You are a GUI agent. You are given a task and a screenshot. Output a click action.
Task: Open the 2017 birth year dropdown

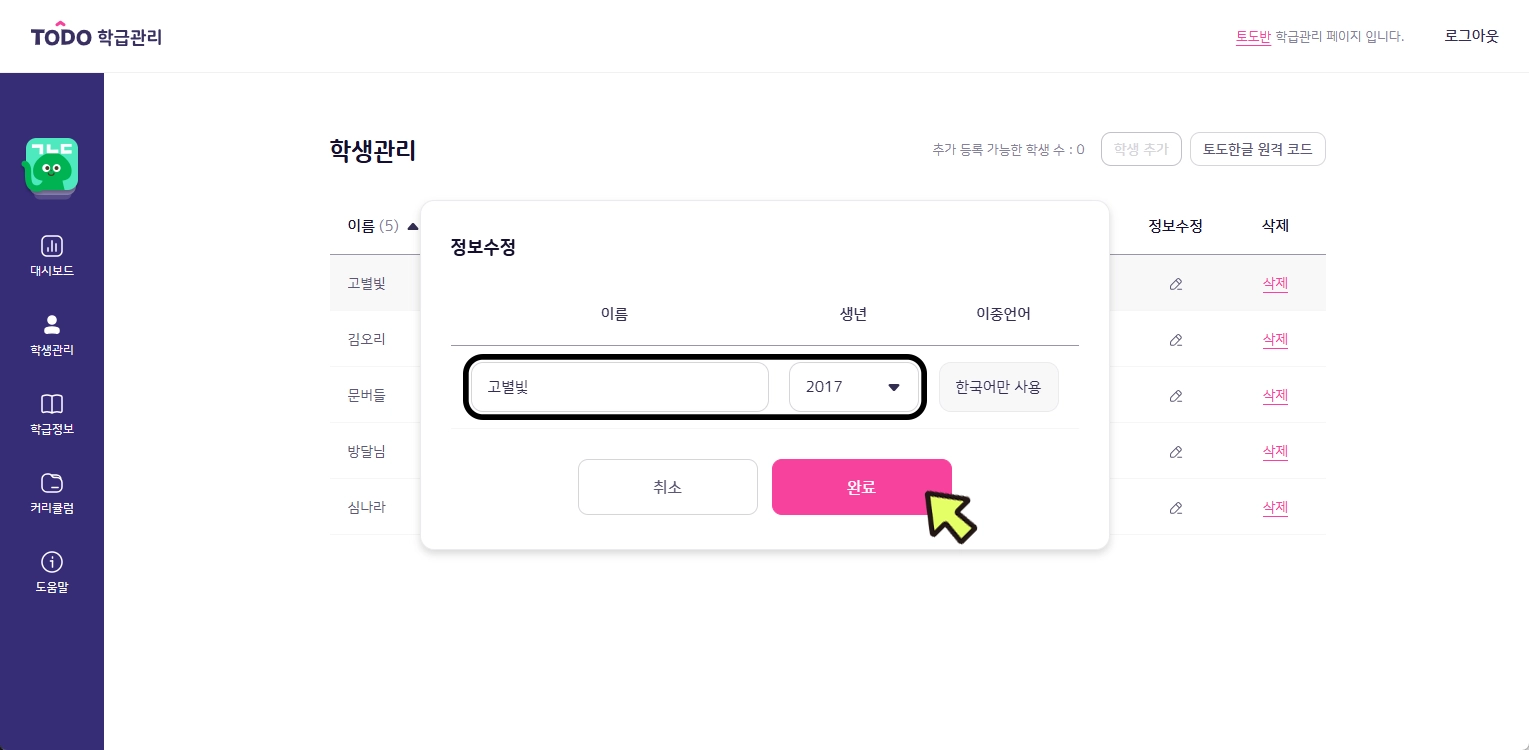[854, 387]
